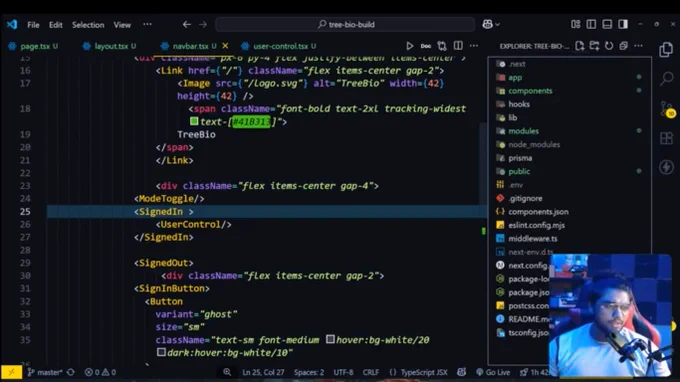The height and width of the screenshot is (382, 680).
Task: Switch to the page.tsx tab
Action: 35,46
